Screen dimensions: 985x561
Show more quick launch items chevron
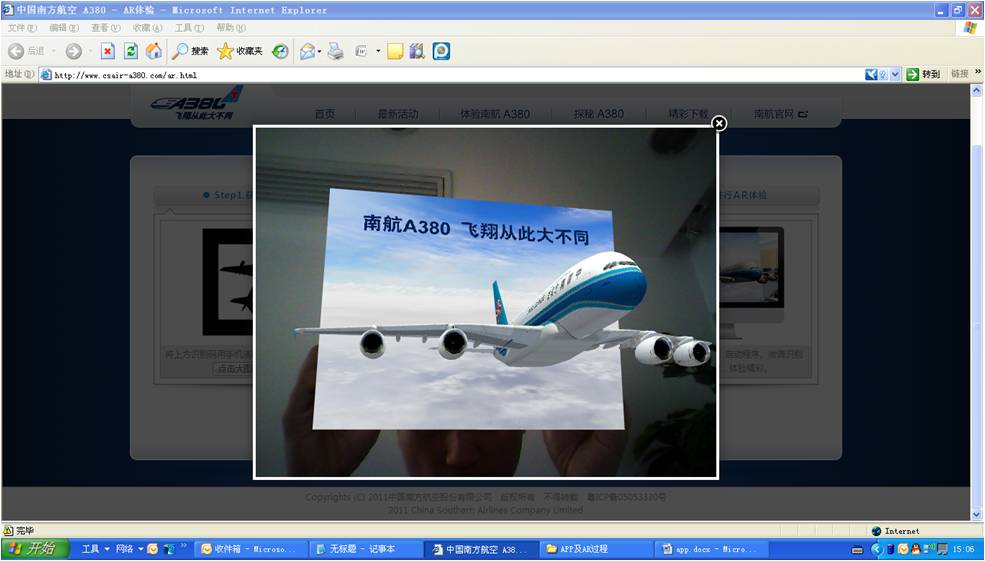tap(183, 547)
